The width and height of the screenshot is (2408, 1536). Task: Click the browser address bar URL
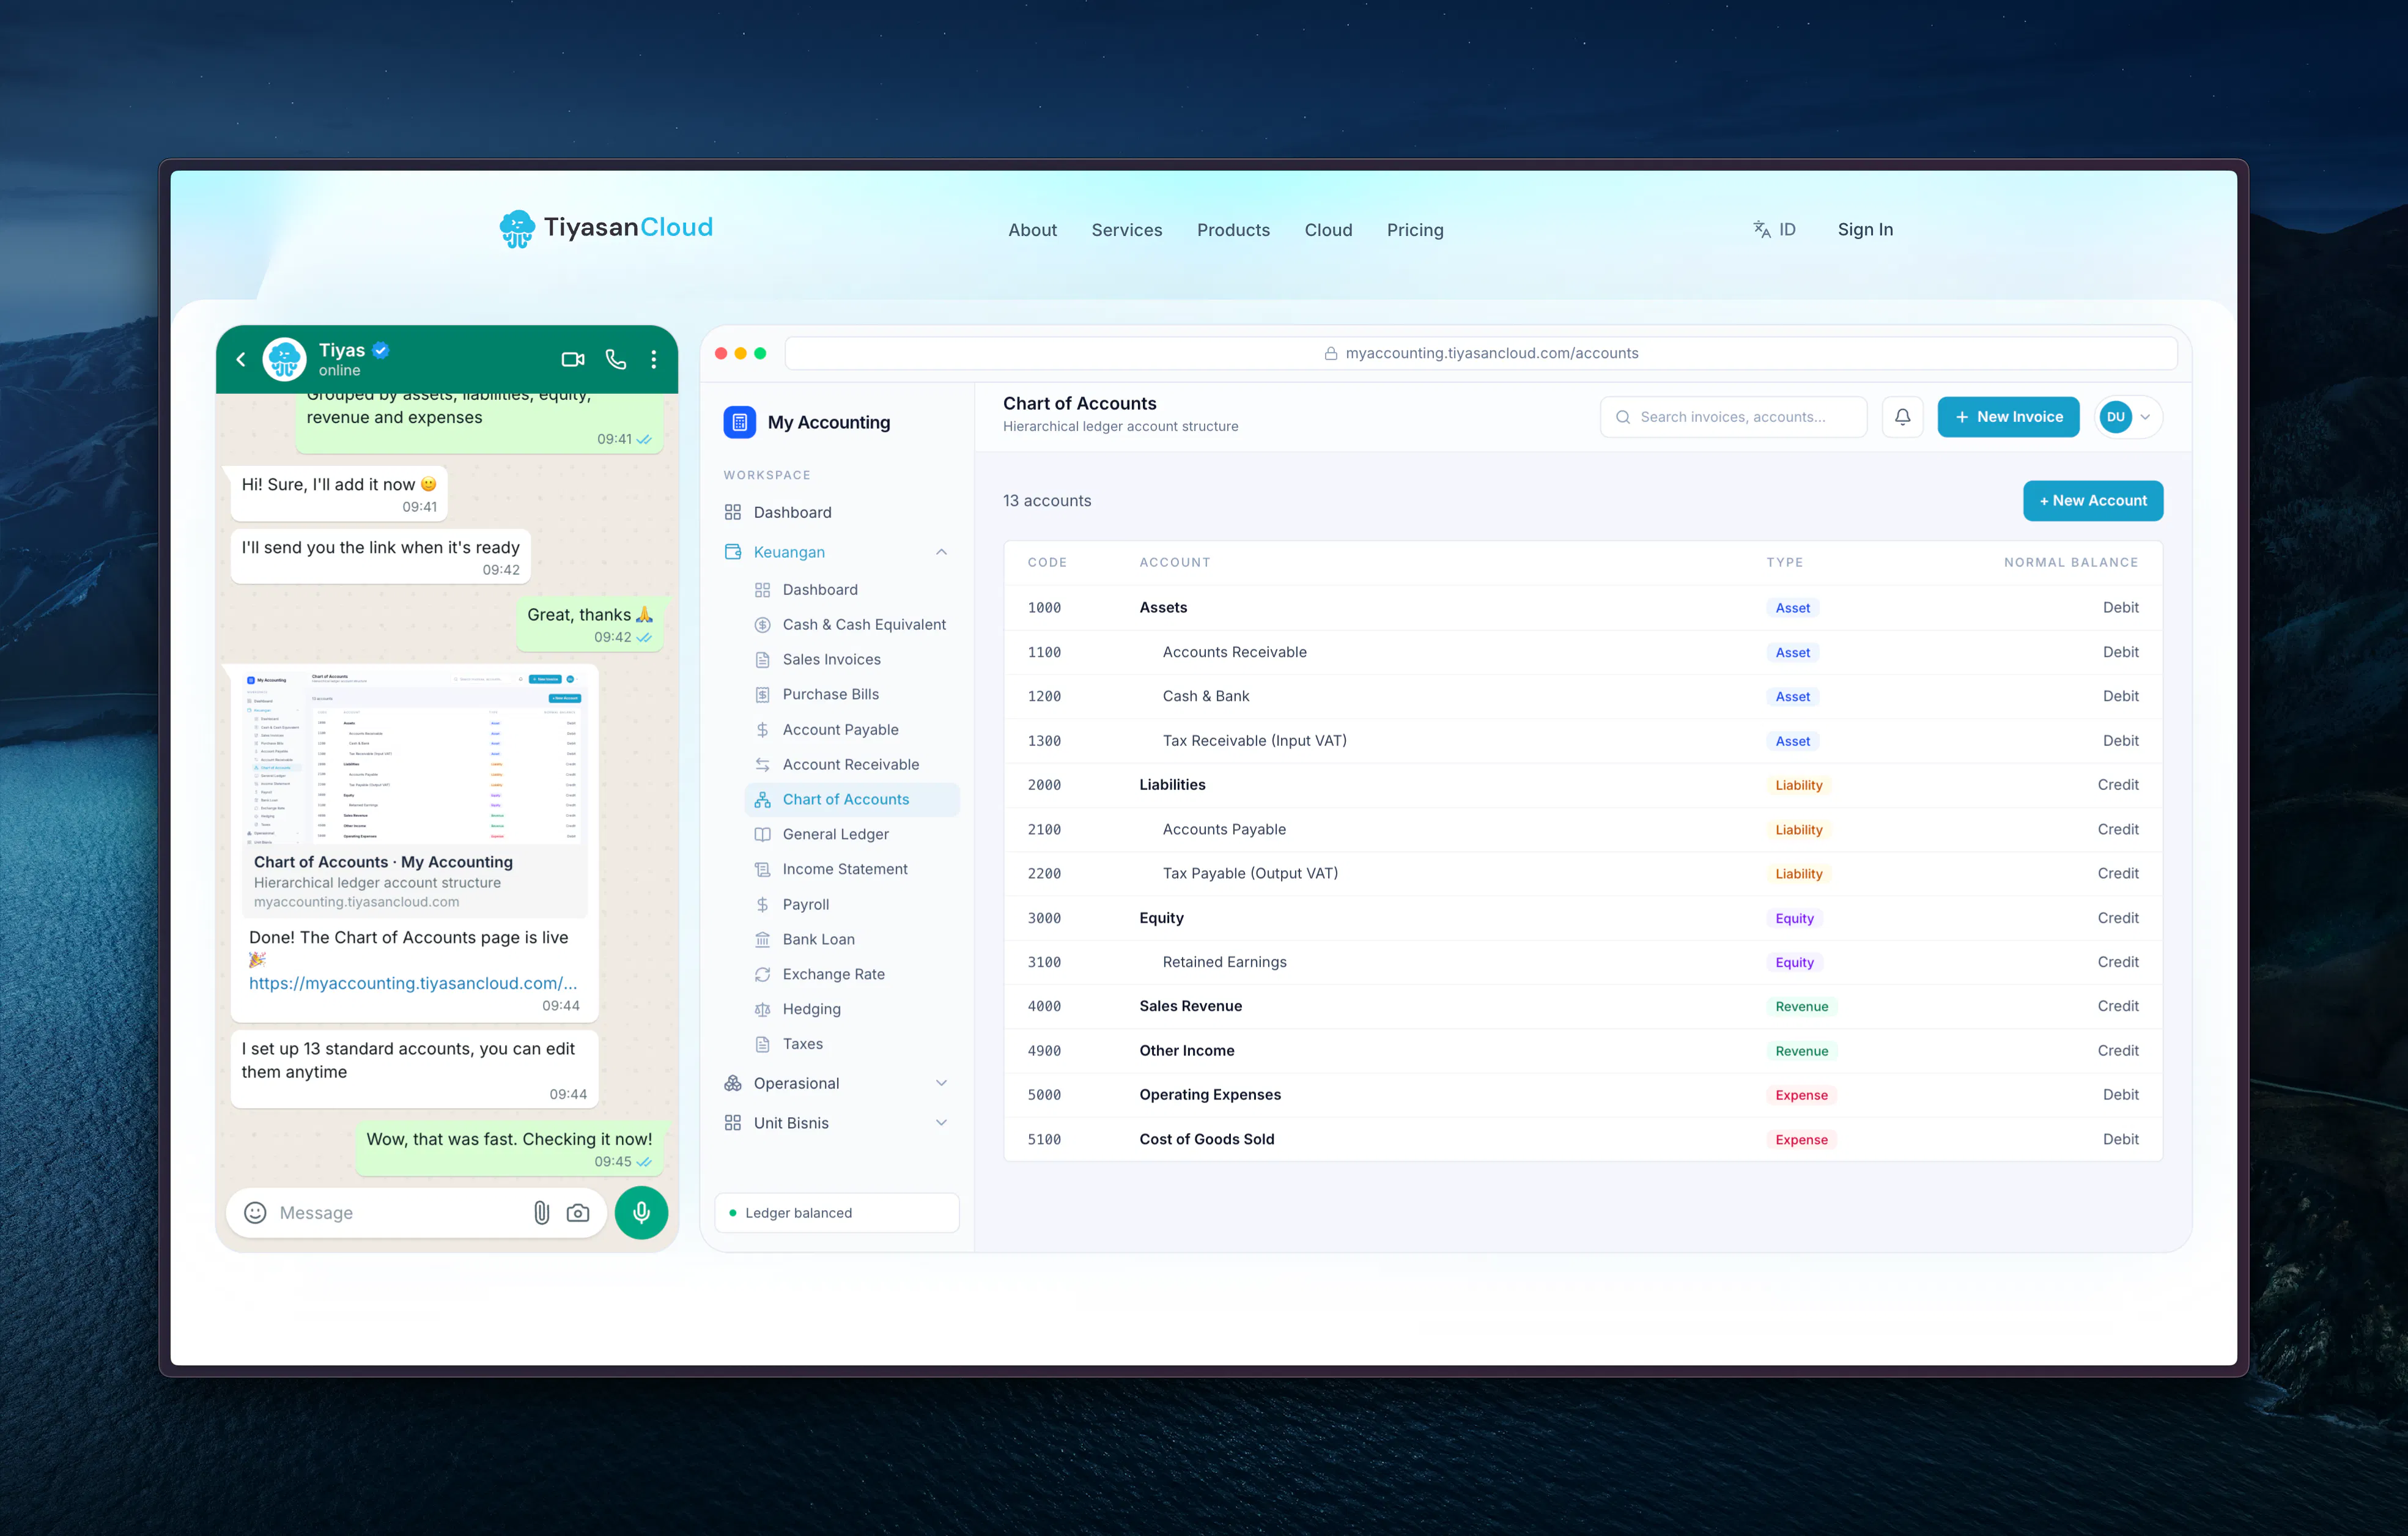pyautogui.click(x=1481, y=353)
